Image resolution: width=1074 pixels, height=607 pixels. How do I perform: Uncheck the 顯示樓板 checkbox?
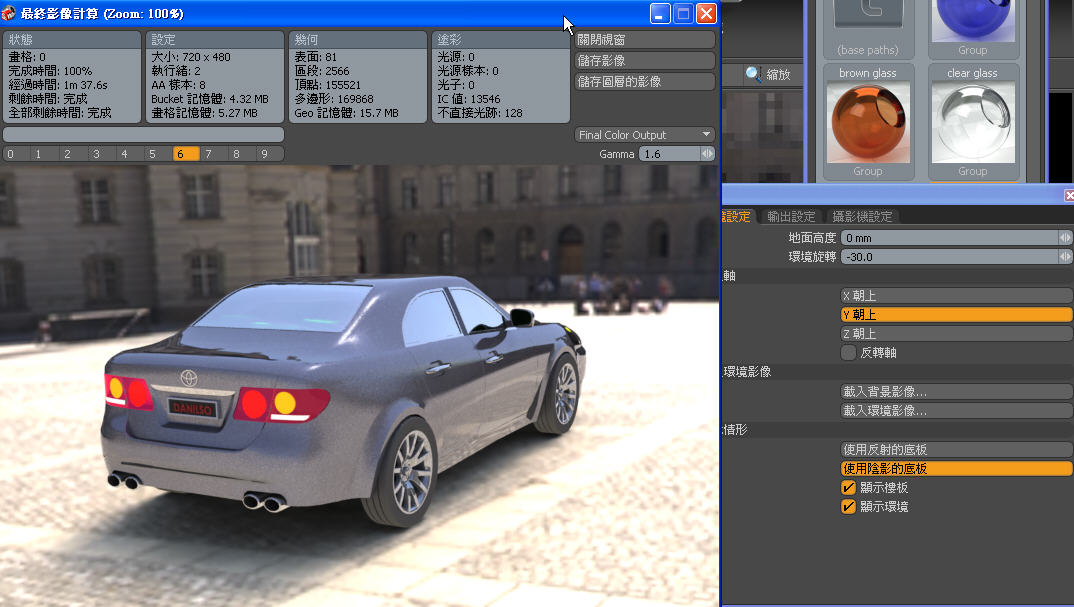[849, 487]
